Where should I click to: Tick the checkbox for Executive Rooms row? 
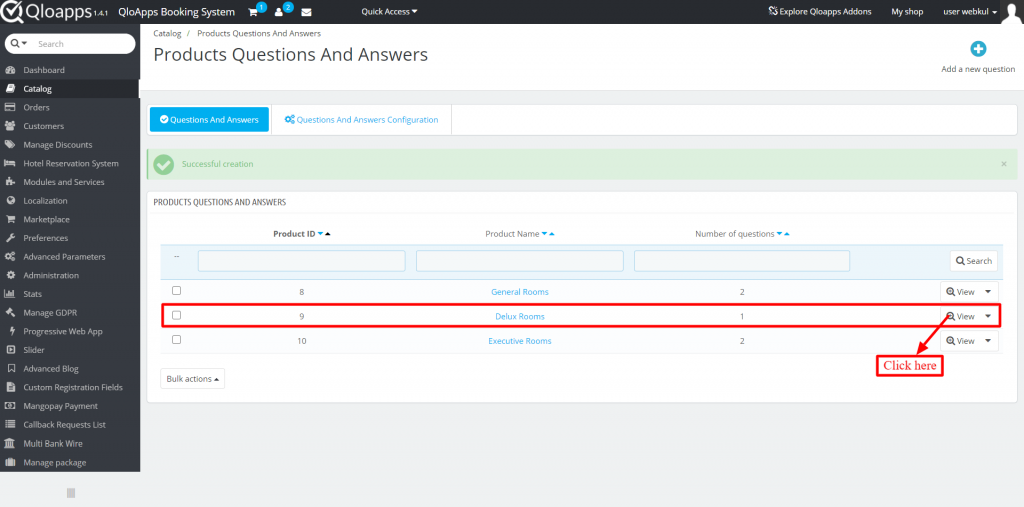coord(176,340)
